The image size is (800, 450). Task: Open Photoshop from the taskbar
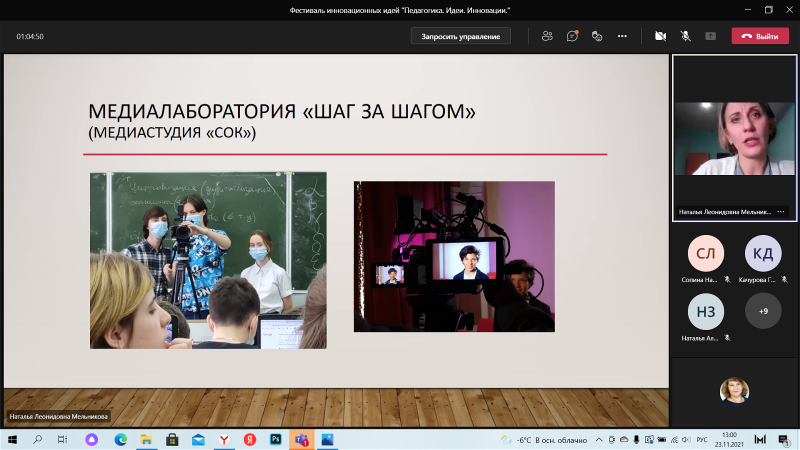275,440
